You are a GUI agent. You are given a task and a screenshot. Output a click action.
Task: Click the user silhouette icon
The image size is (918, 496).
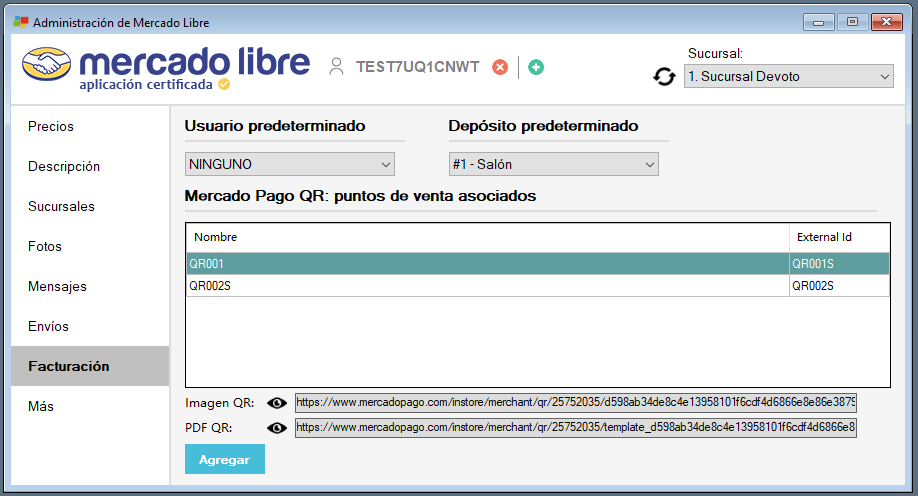[336, 67]
